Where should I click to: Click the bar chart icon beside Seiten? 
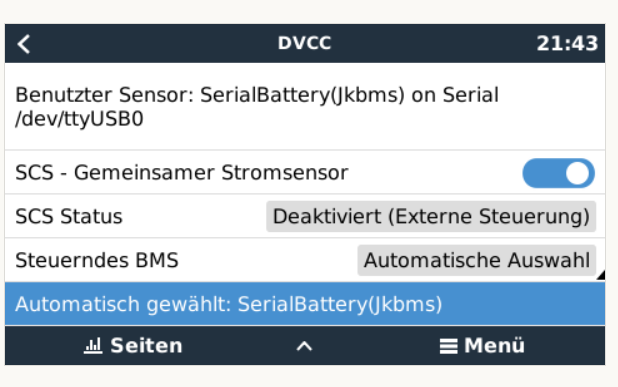click(93, 346)
